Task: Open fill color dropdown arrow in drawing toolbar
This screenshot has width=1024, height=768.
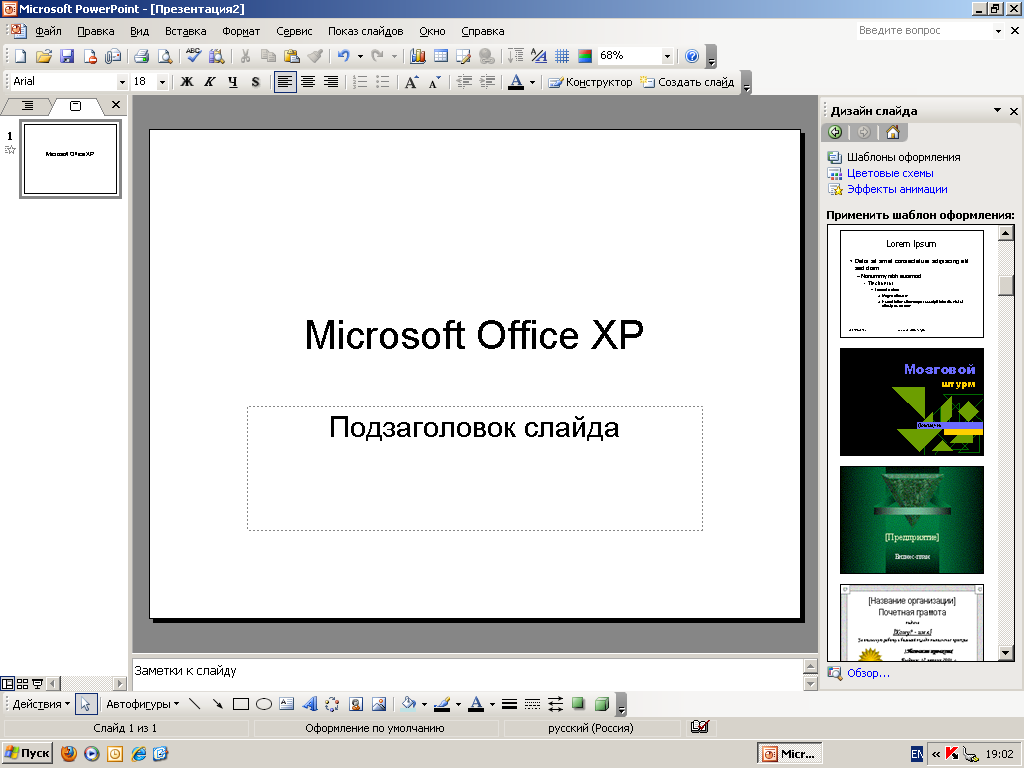Action: coord(424,704)
